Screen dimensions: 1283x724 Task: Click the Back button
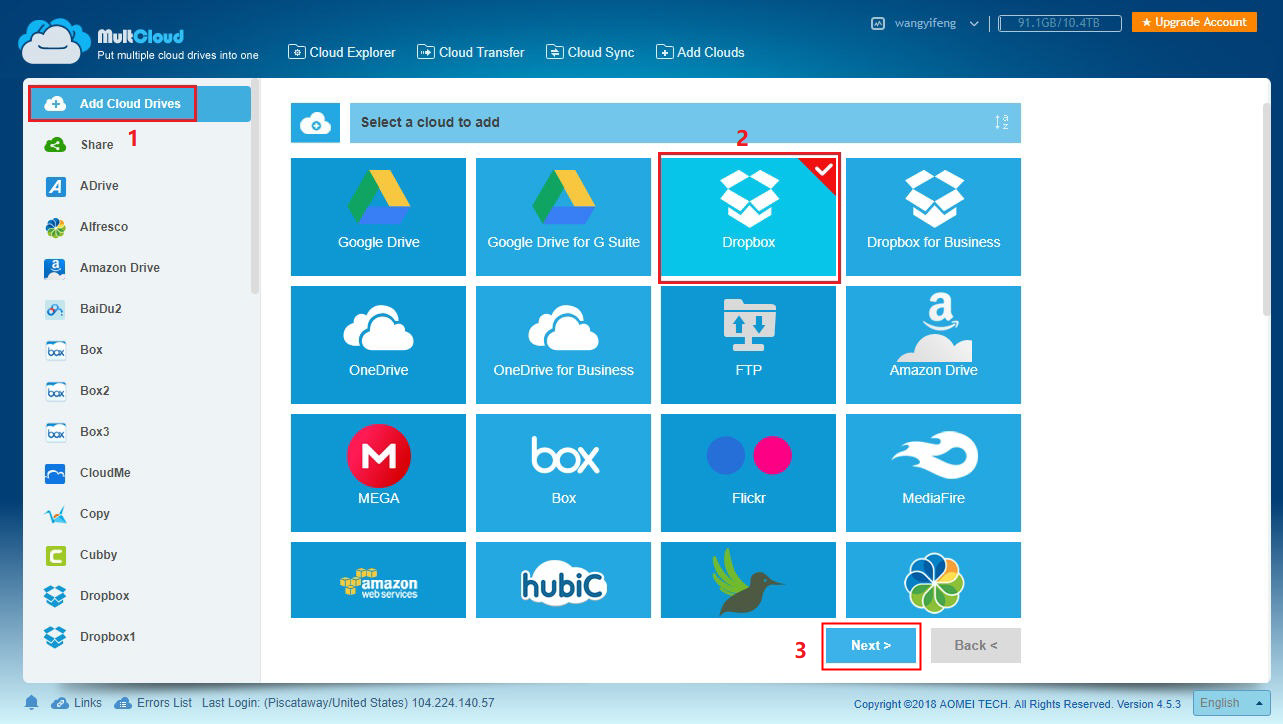(976, 645)
